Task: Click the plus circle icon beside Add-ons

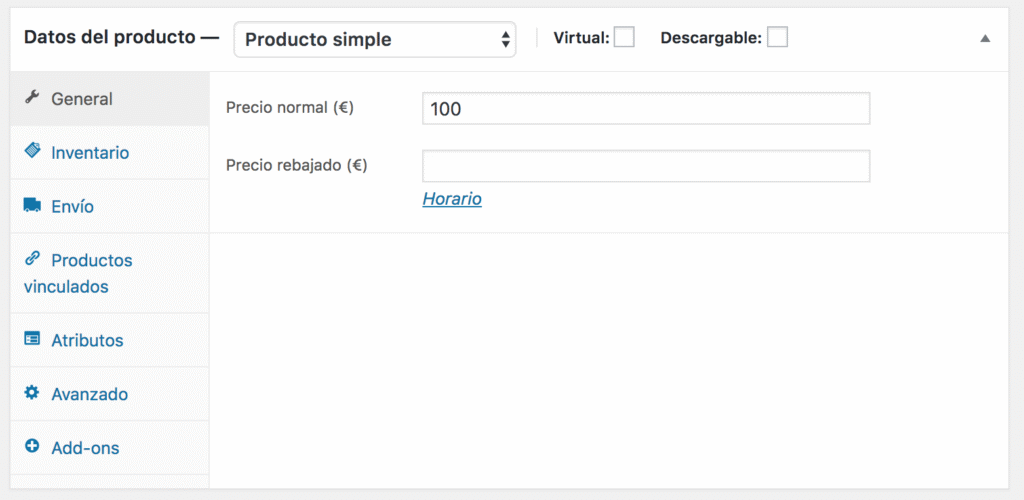Action: click(x=31, y=447)
